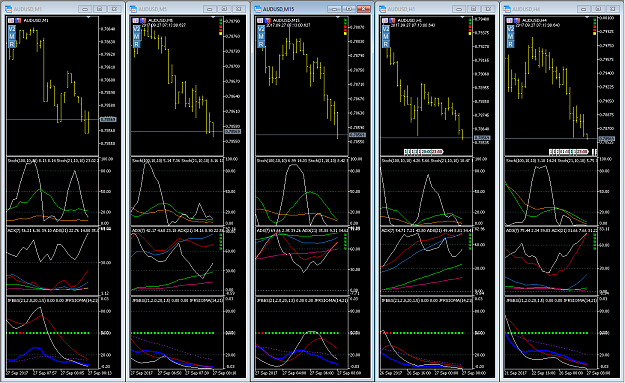
Task: Click the R button in AUDUSD,M5 chart
Action: point(137,44)
